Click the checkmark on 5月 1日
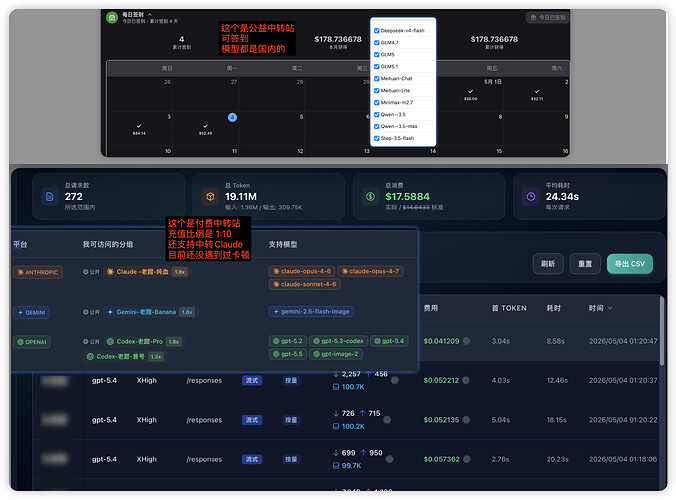 (x=471, y=91)
